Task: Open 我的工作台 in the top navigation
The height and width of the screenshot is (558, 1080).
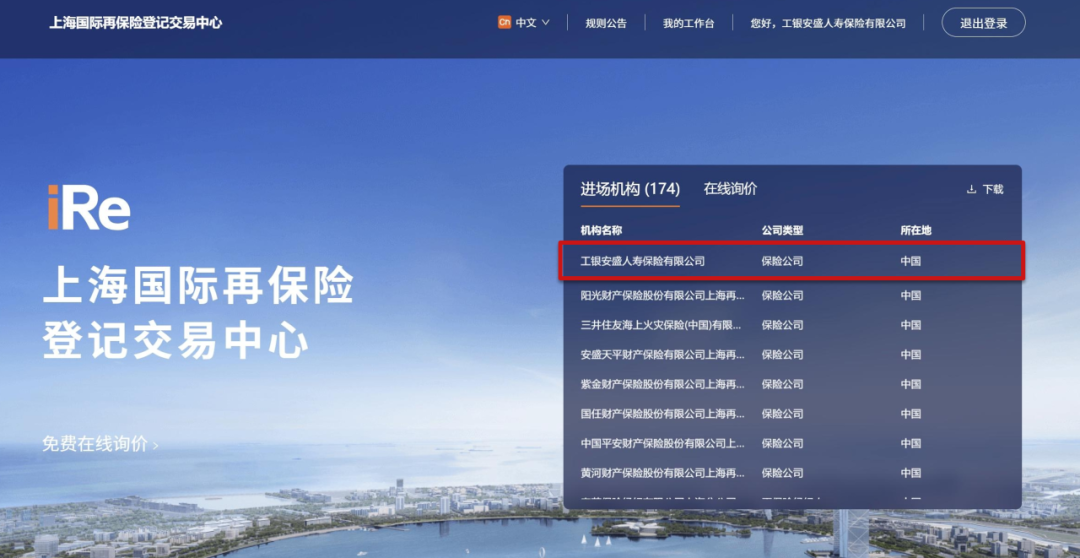Action: coord(689,23)
